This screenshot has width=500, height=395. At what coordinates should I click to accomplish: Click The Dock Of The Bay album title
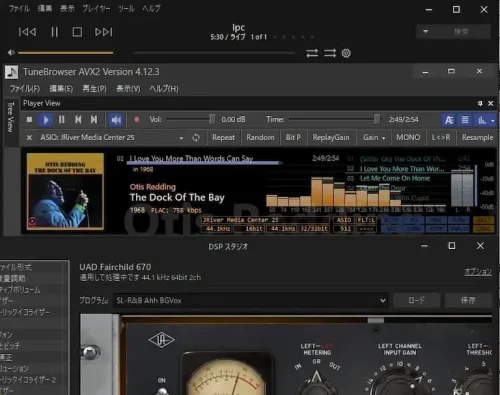[177, 198]
